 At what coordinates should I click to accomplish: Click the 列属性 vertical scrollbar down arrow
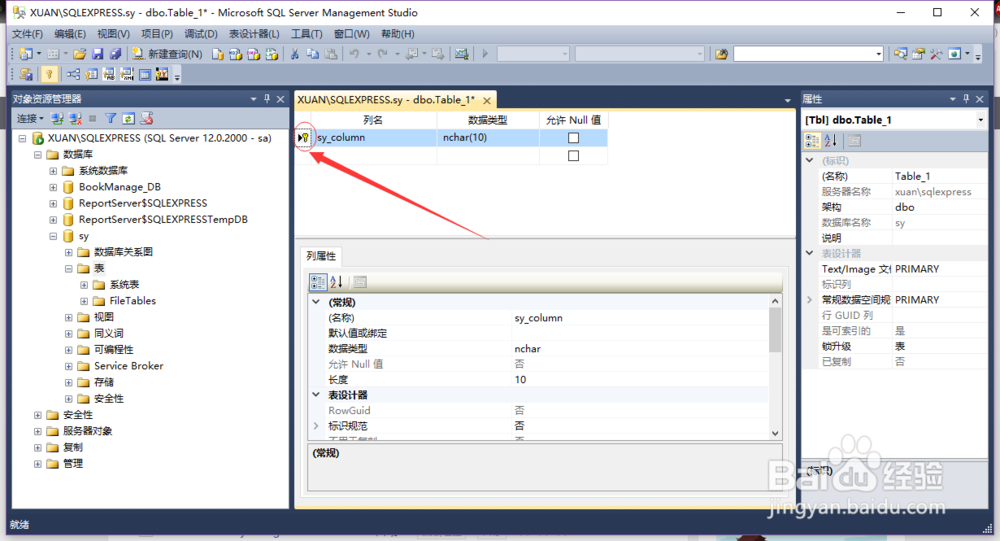[x=775, y=433]
